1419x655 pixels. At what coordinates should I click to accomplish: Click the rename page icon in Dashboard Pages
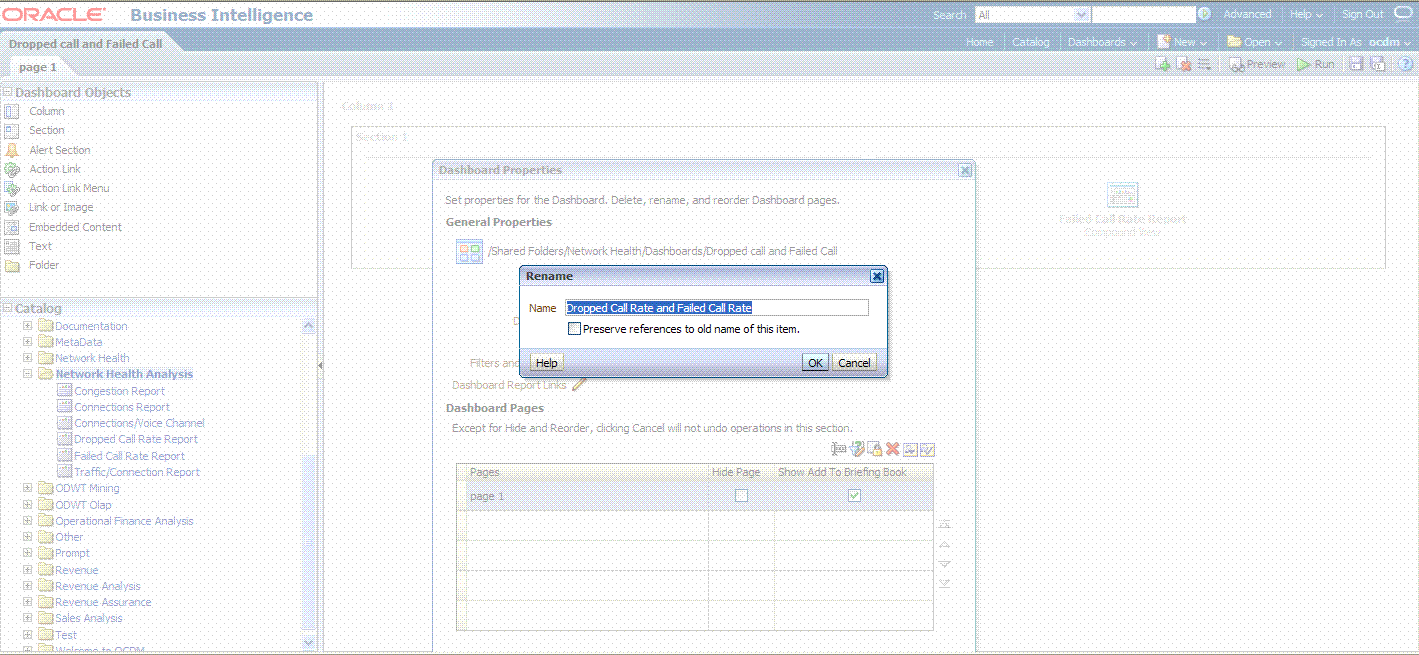click(839, 449)
